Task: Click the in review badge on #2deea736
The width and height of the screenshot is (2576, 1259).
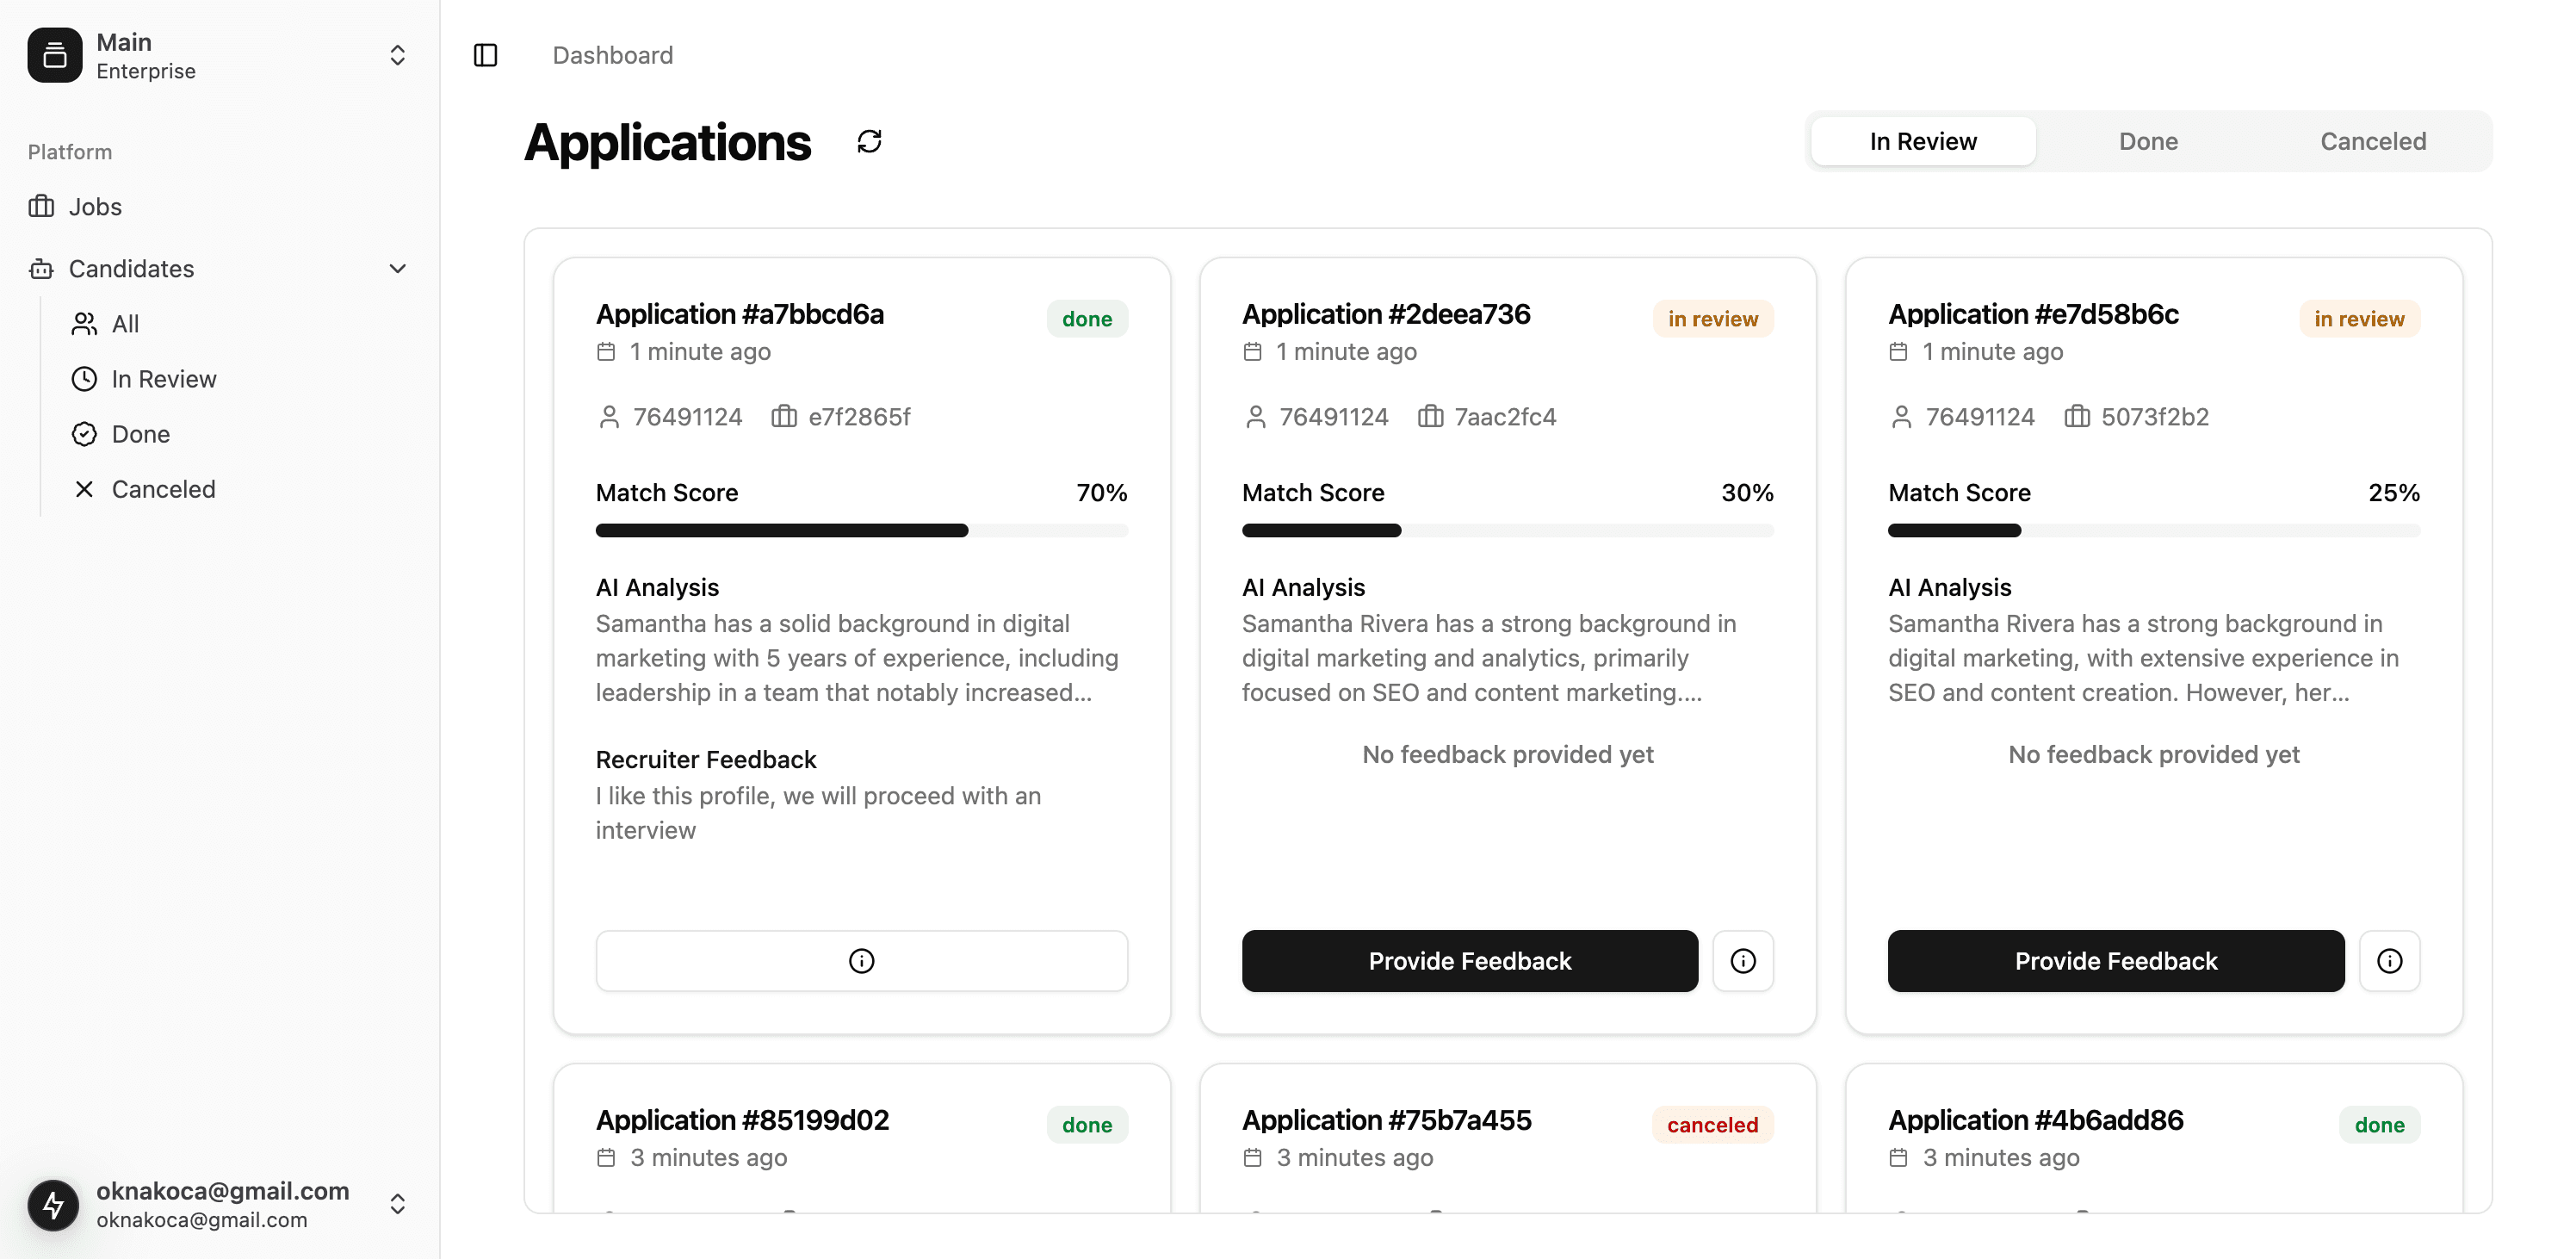Action: [1712, 319]
